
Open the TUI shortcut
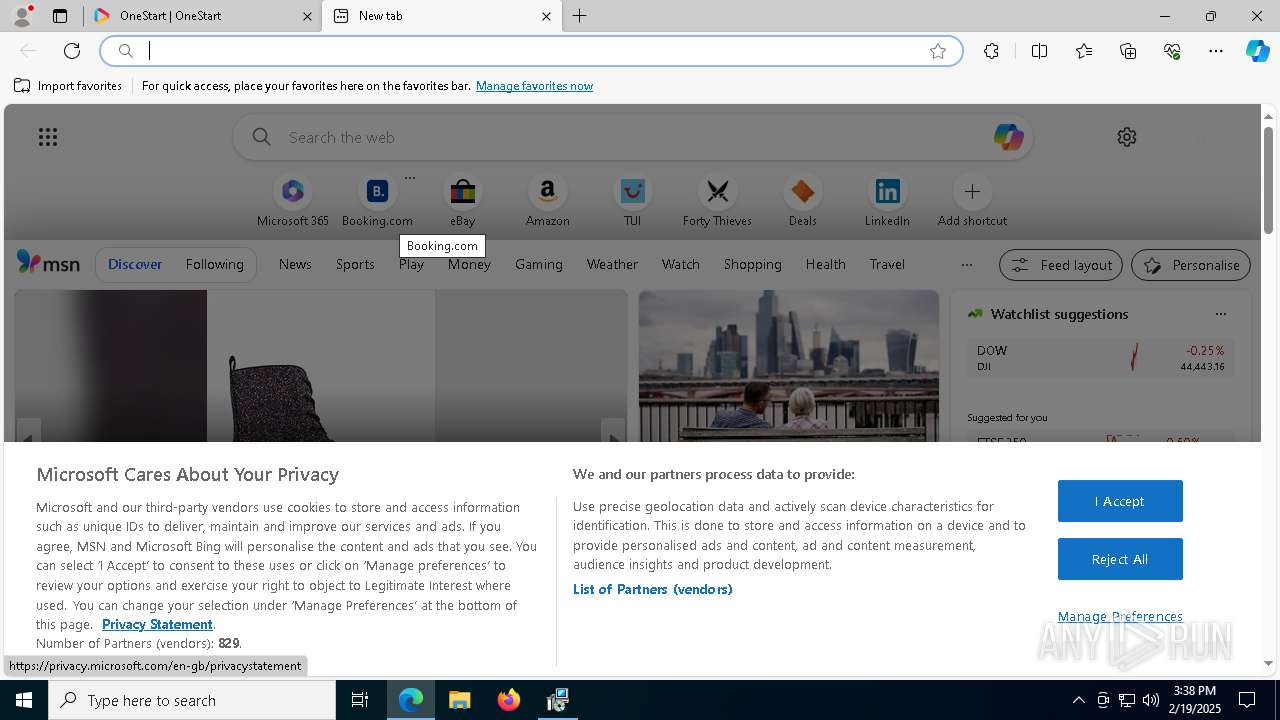pyautogui.click(x=632, y=201)
